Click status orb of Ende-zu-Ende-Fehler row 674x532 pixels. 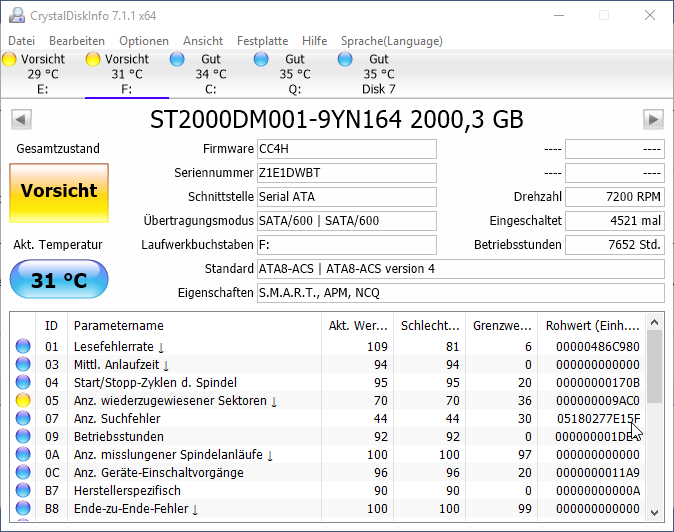(23, 508)
